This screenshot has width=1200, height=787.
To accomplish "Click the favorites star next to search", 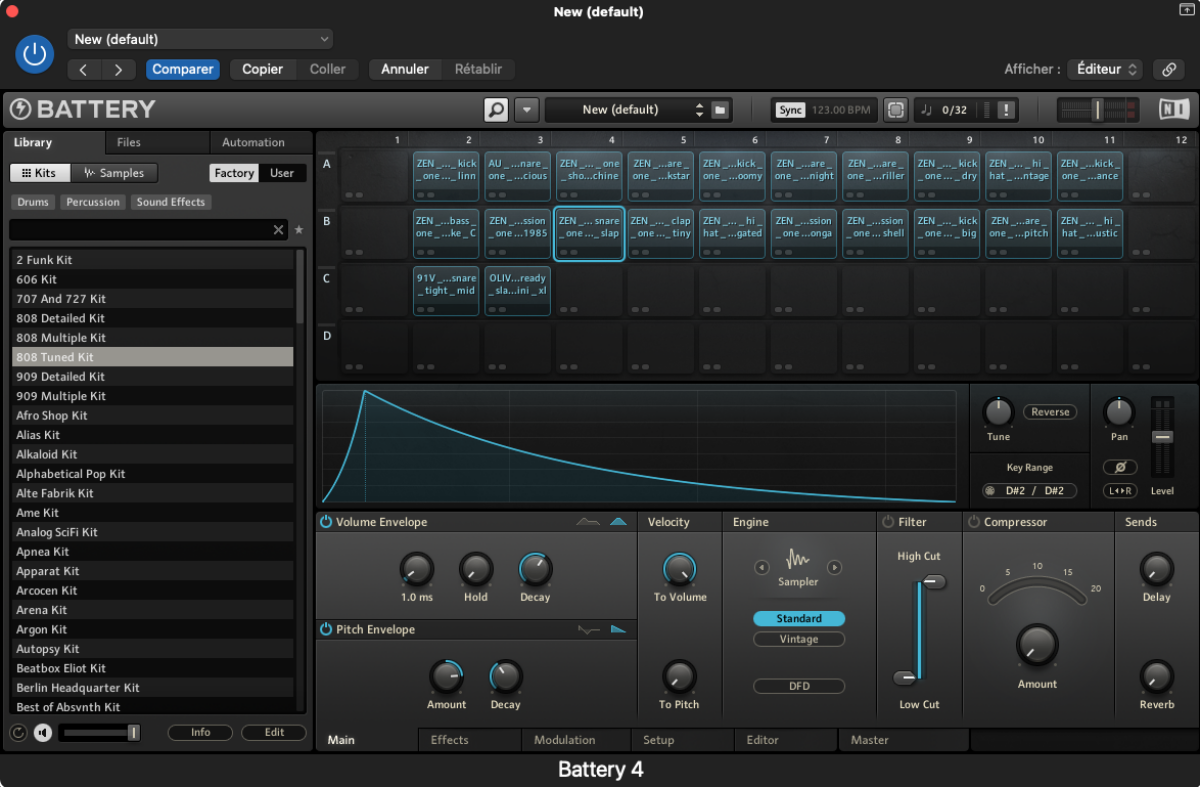I will pos(298,230).
